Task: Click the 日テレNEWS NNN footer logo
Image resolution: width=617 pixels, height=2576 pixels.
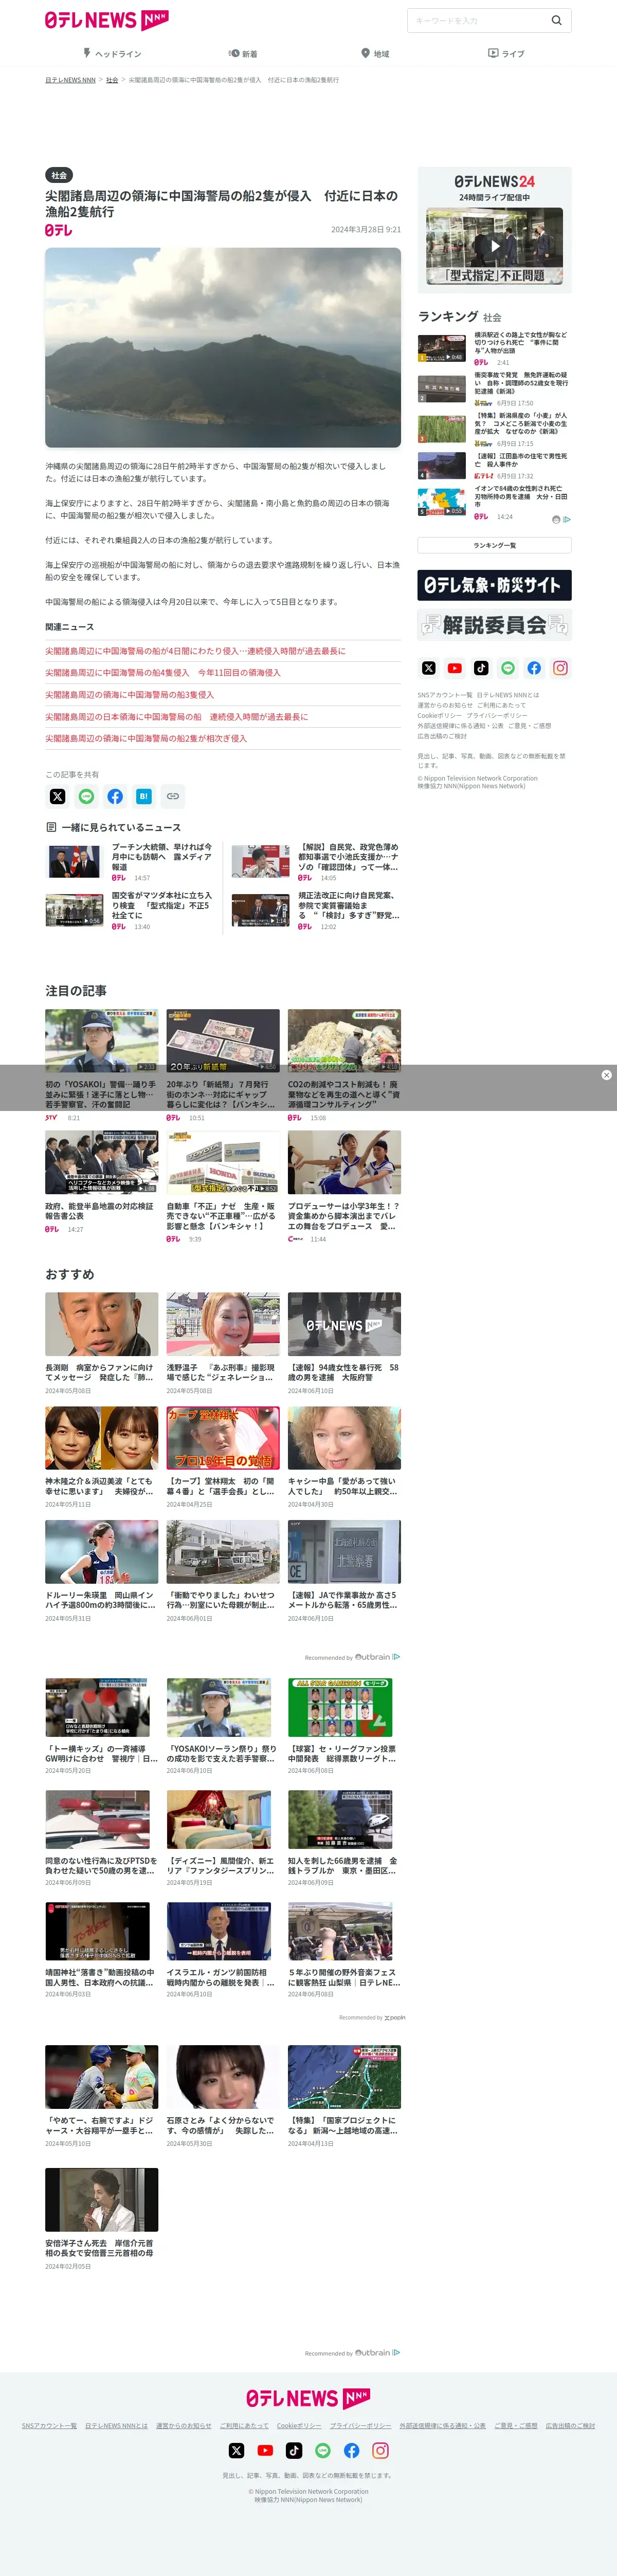Action: 308,2398
